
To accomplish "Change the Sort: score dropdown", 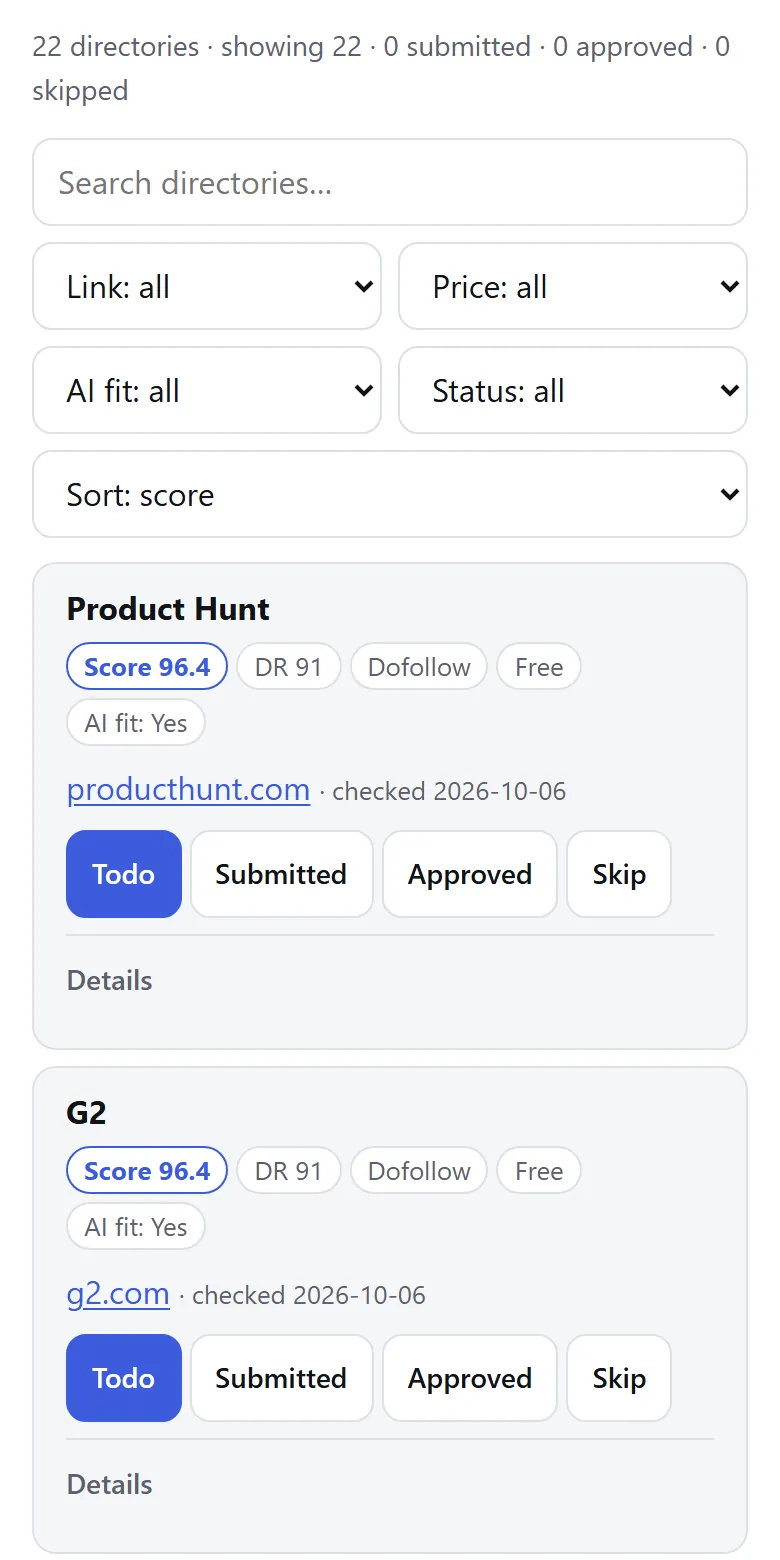I will click(390, 494).
